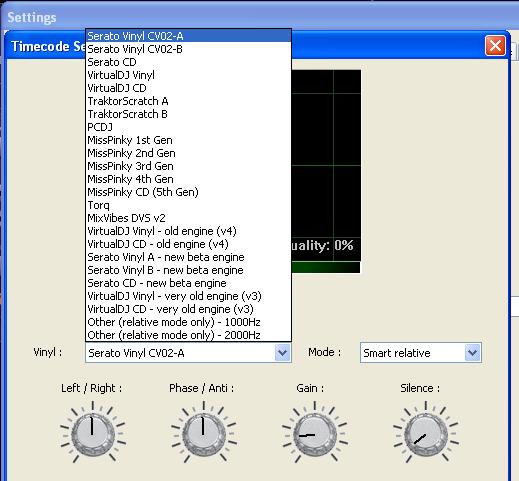Click the Left / Right knob
Viewport: 519px width, 481px height.
[93, 433]
